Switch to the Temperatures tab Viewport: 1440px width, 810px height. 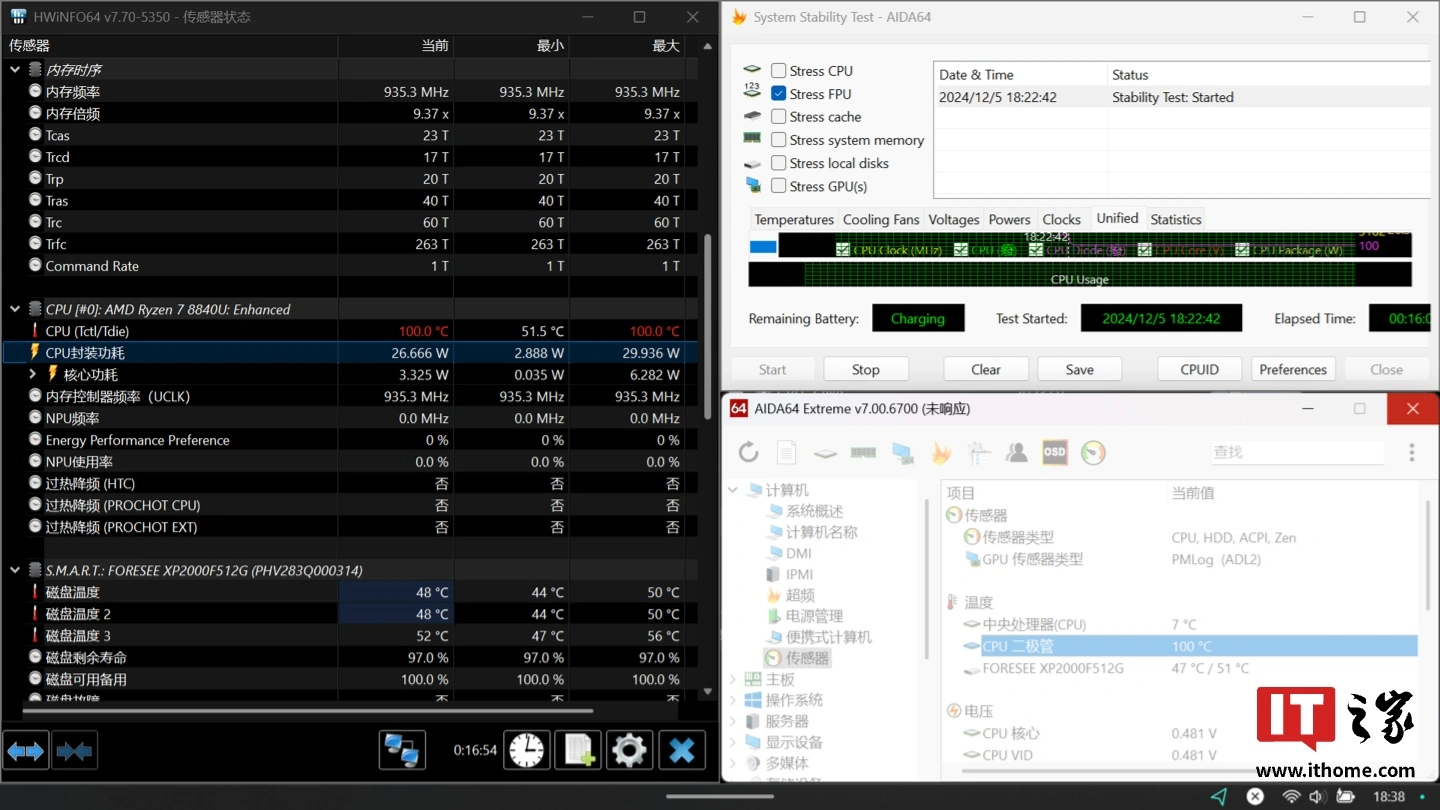pos(793,219)
